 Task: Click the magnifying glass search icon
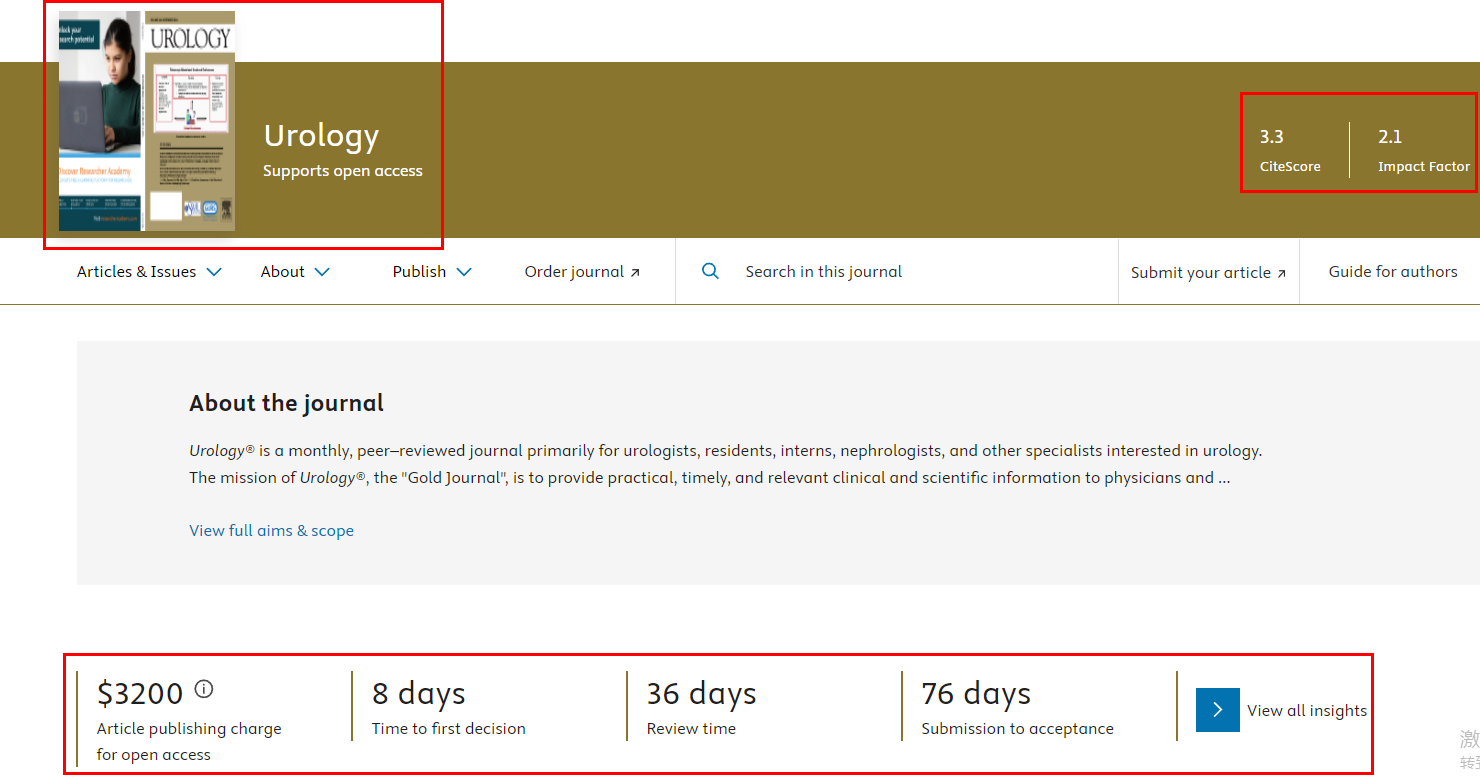pos(710,271)
